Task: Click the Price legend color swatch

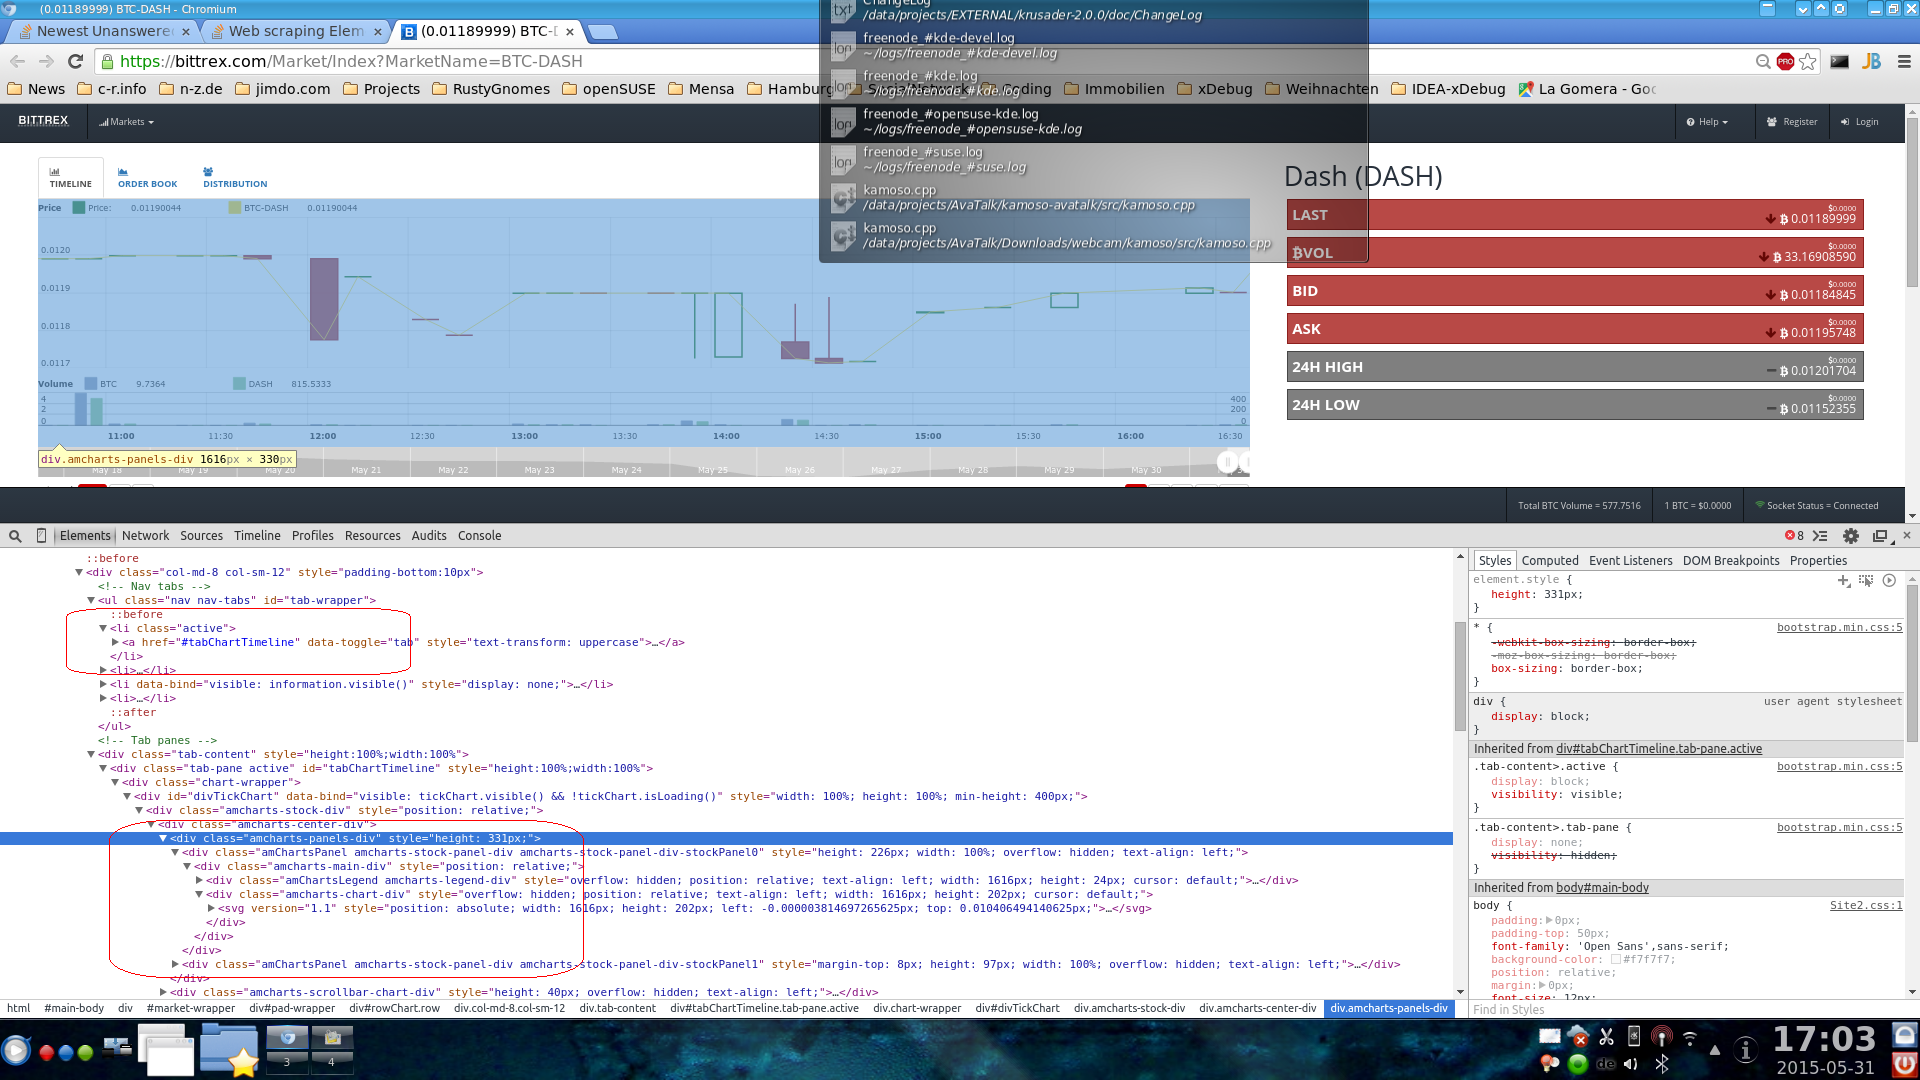Action: tap(78, 208)
